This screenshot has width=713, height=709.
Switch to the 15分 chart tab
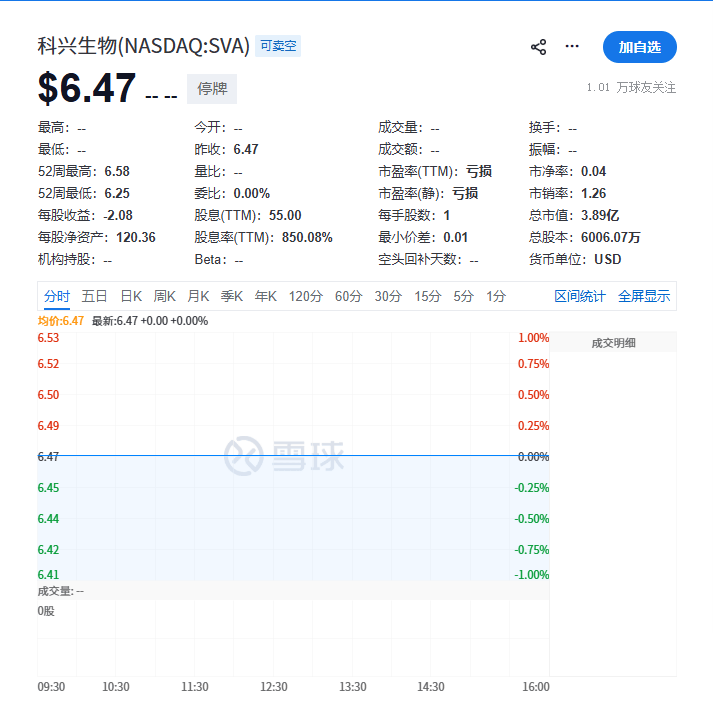point(428,296)
